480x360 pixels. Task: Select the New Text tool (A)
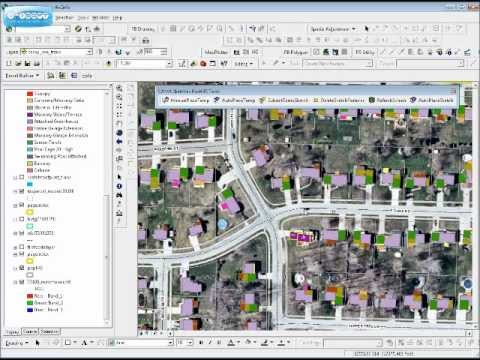(84, 342)
